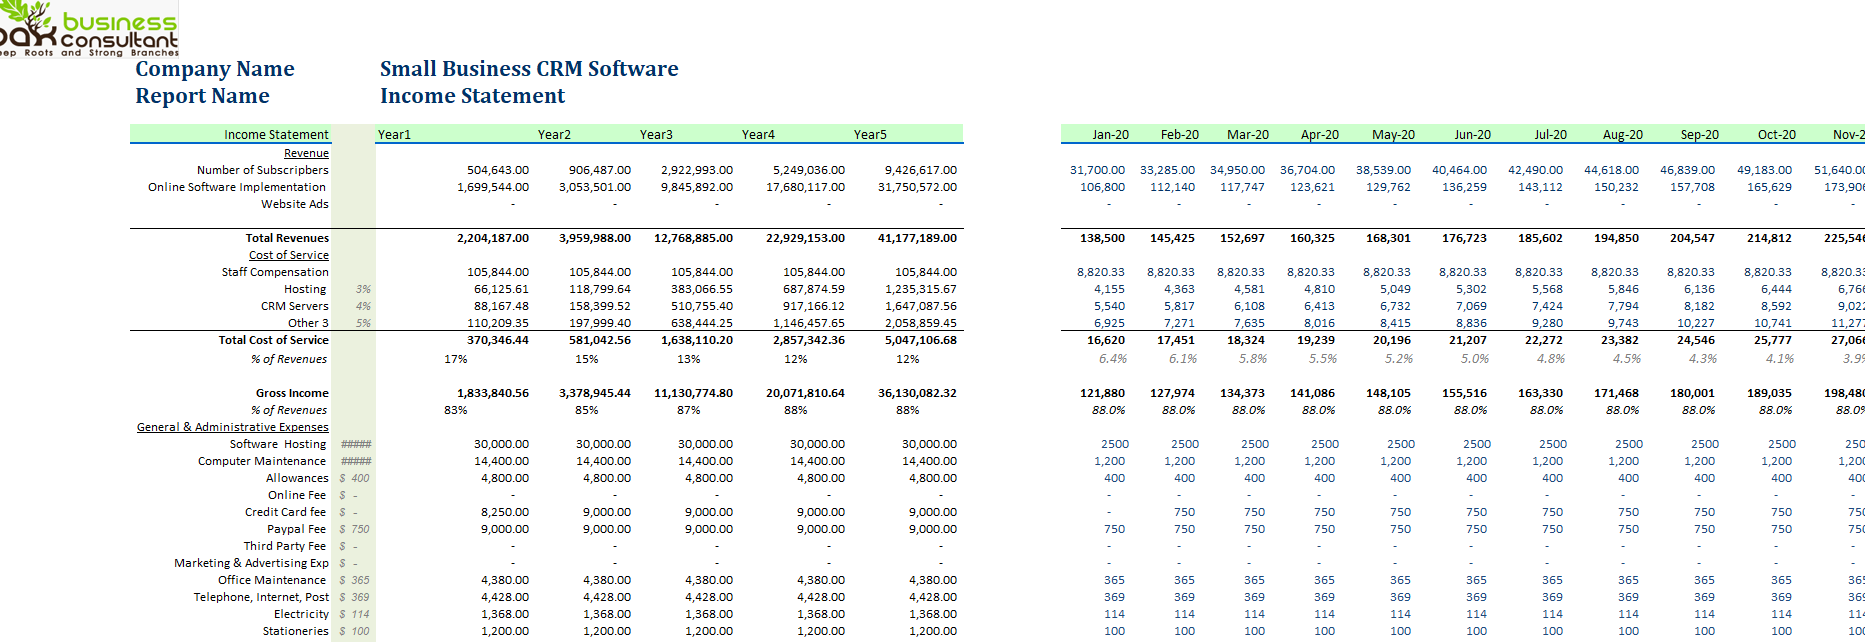Click Year1 gross margin 83%
The height and width of the screenshot is (642, 1865).
point(456,410)
